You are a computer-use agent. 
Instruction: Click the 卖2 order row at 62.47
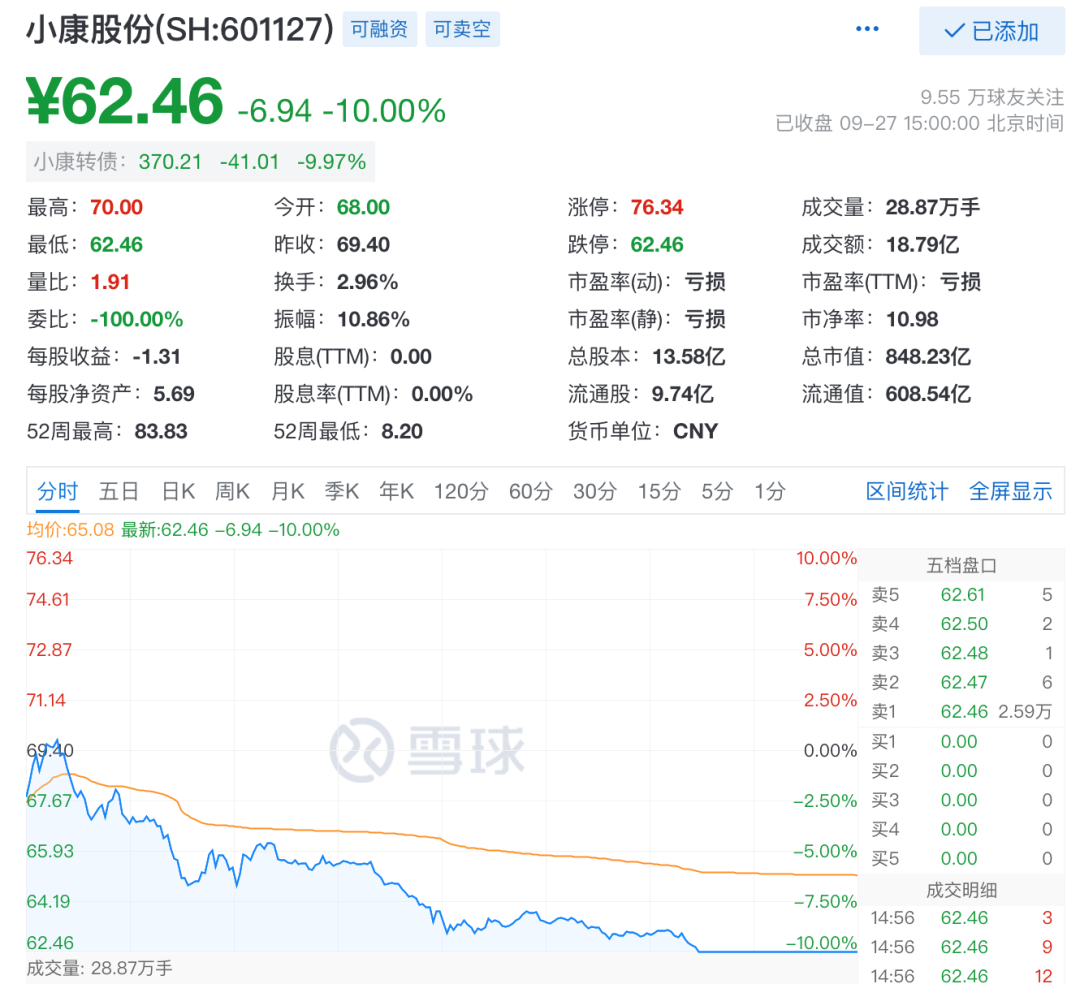[962, 682]
